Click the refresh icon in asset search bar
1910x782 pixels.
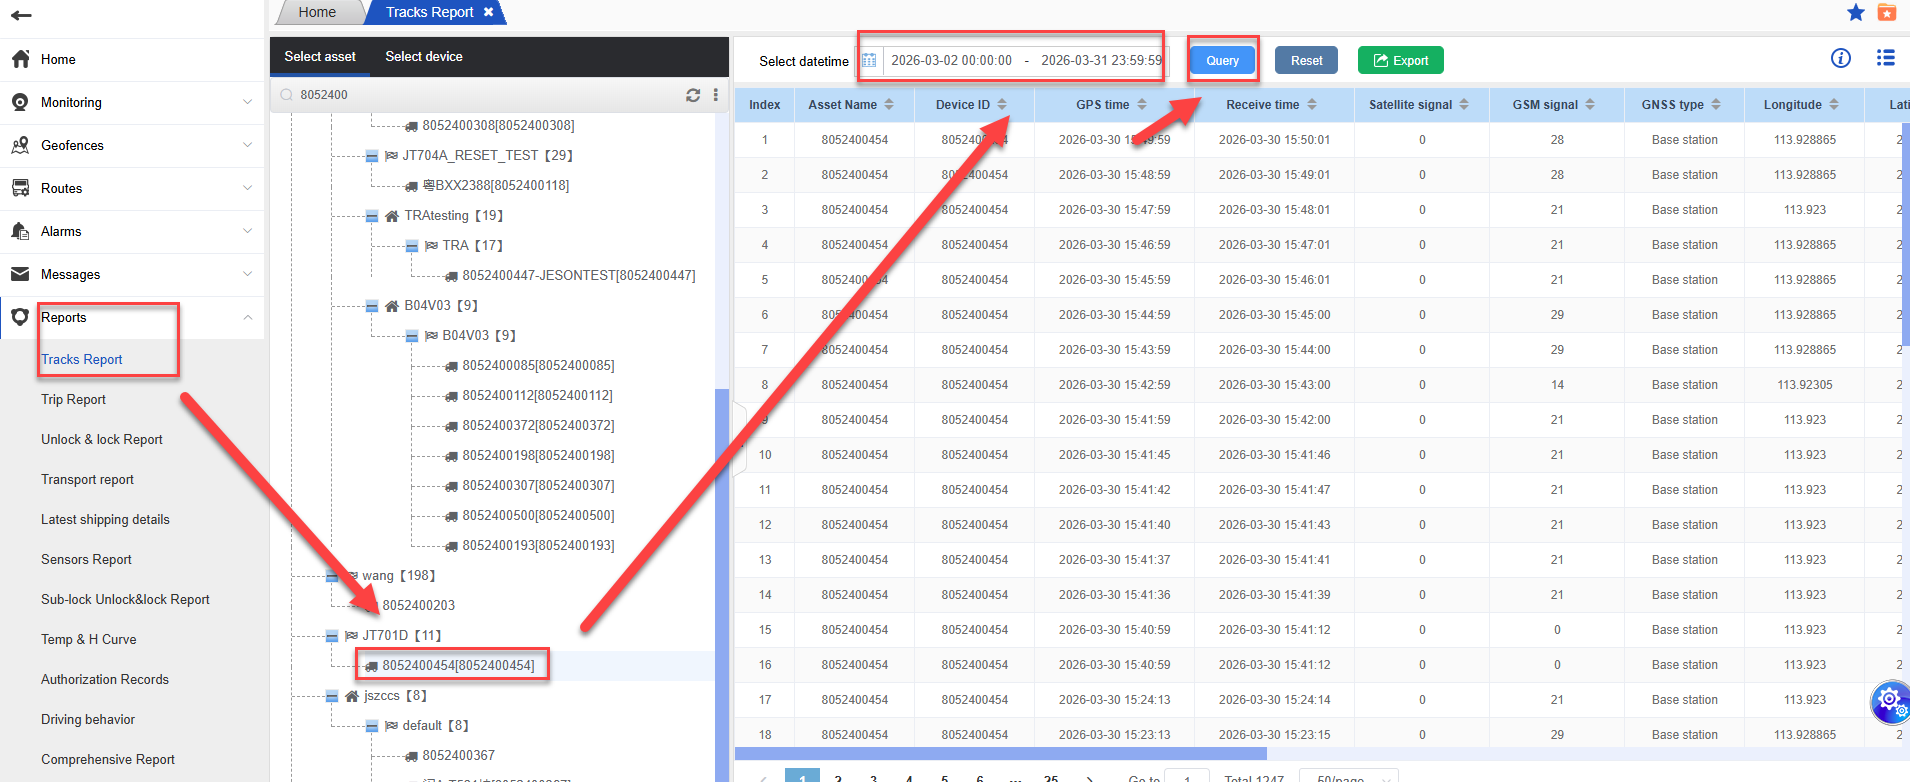(692, 95)
